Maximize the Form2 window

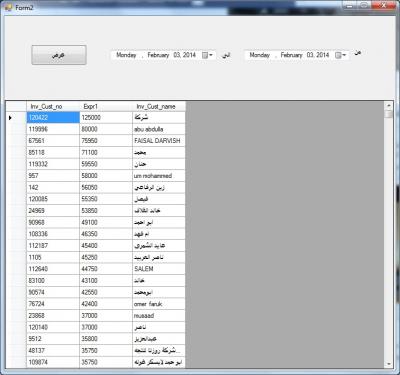pos(365,5)
